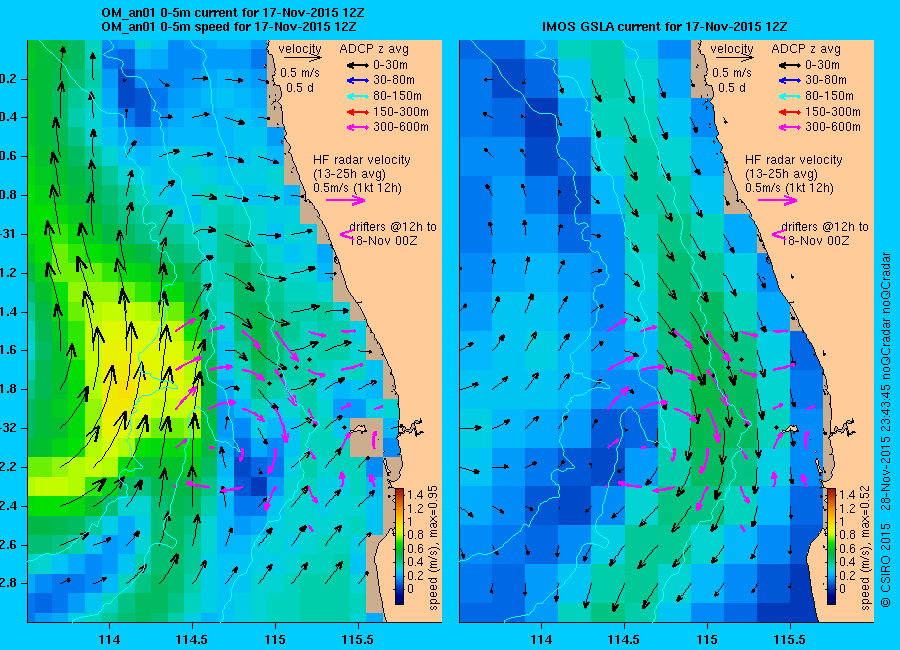Screen dimensions: 900x650
Task: Click the red 150-300m arrow in right legend
Action: tap(789, 112)
